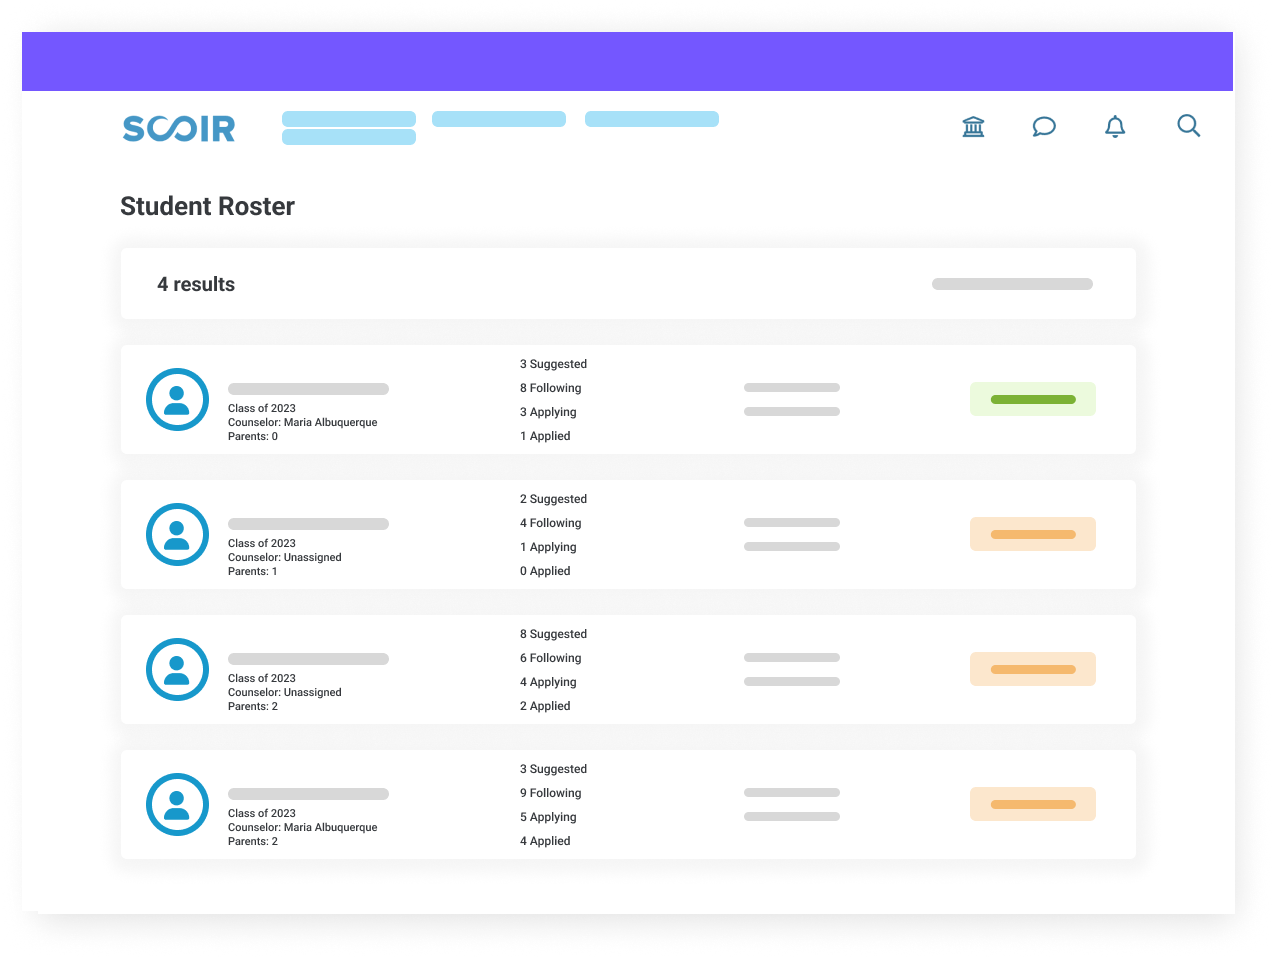The width and height of the screenshot is (1273, 958).
Task: Click "5 Applying" count
Action: click(548, 817)
